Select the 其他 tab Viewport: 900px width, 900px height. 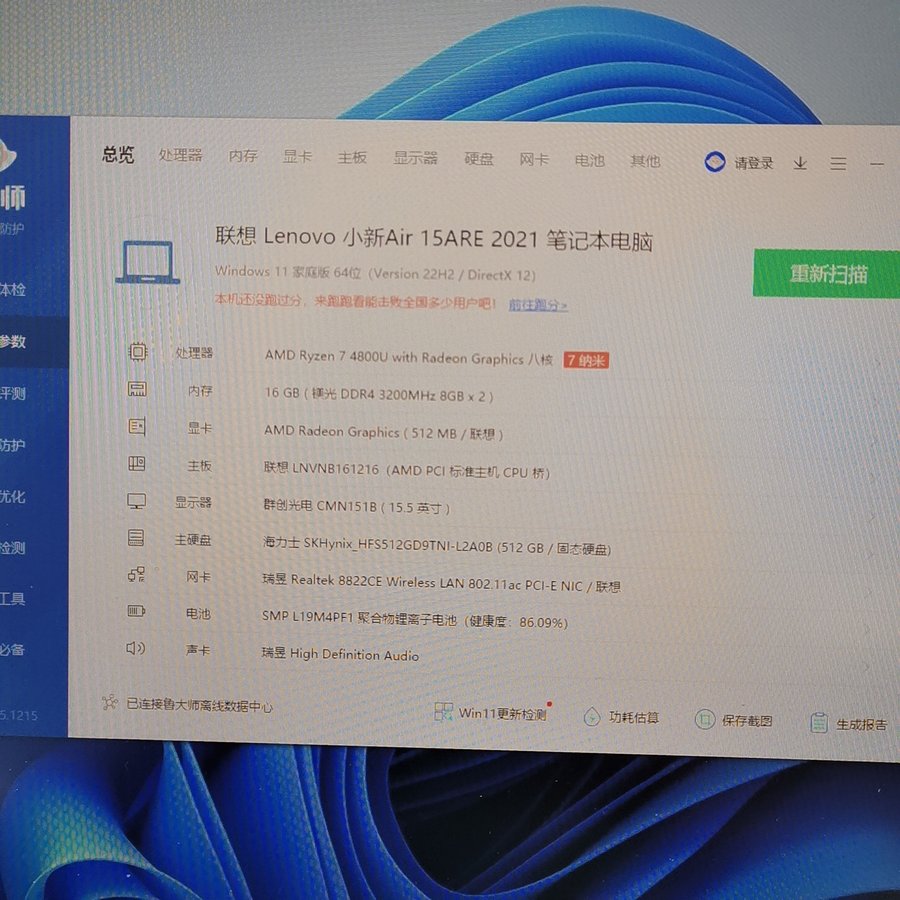645,161
